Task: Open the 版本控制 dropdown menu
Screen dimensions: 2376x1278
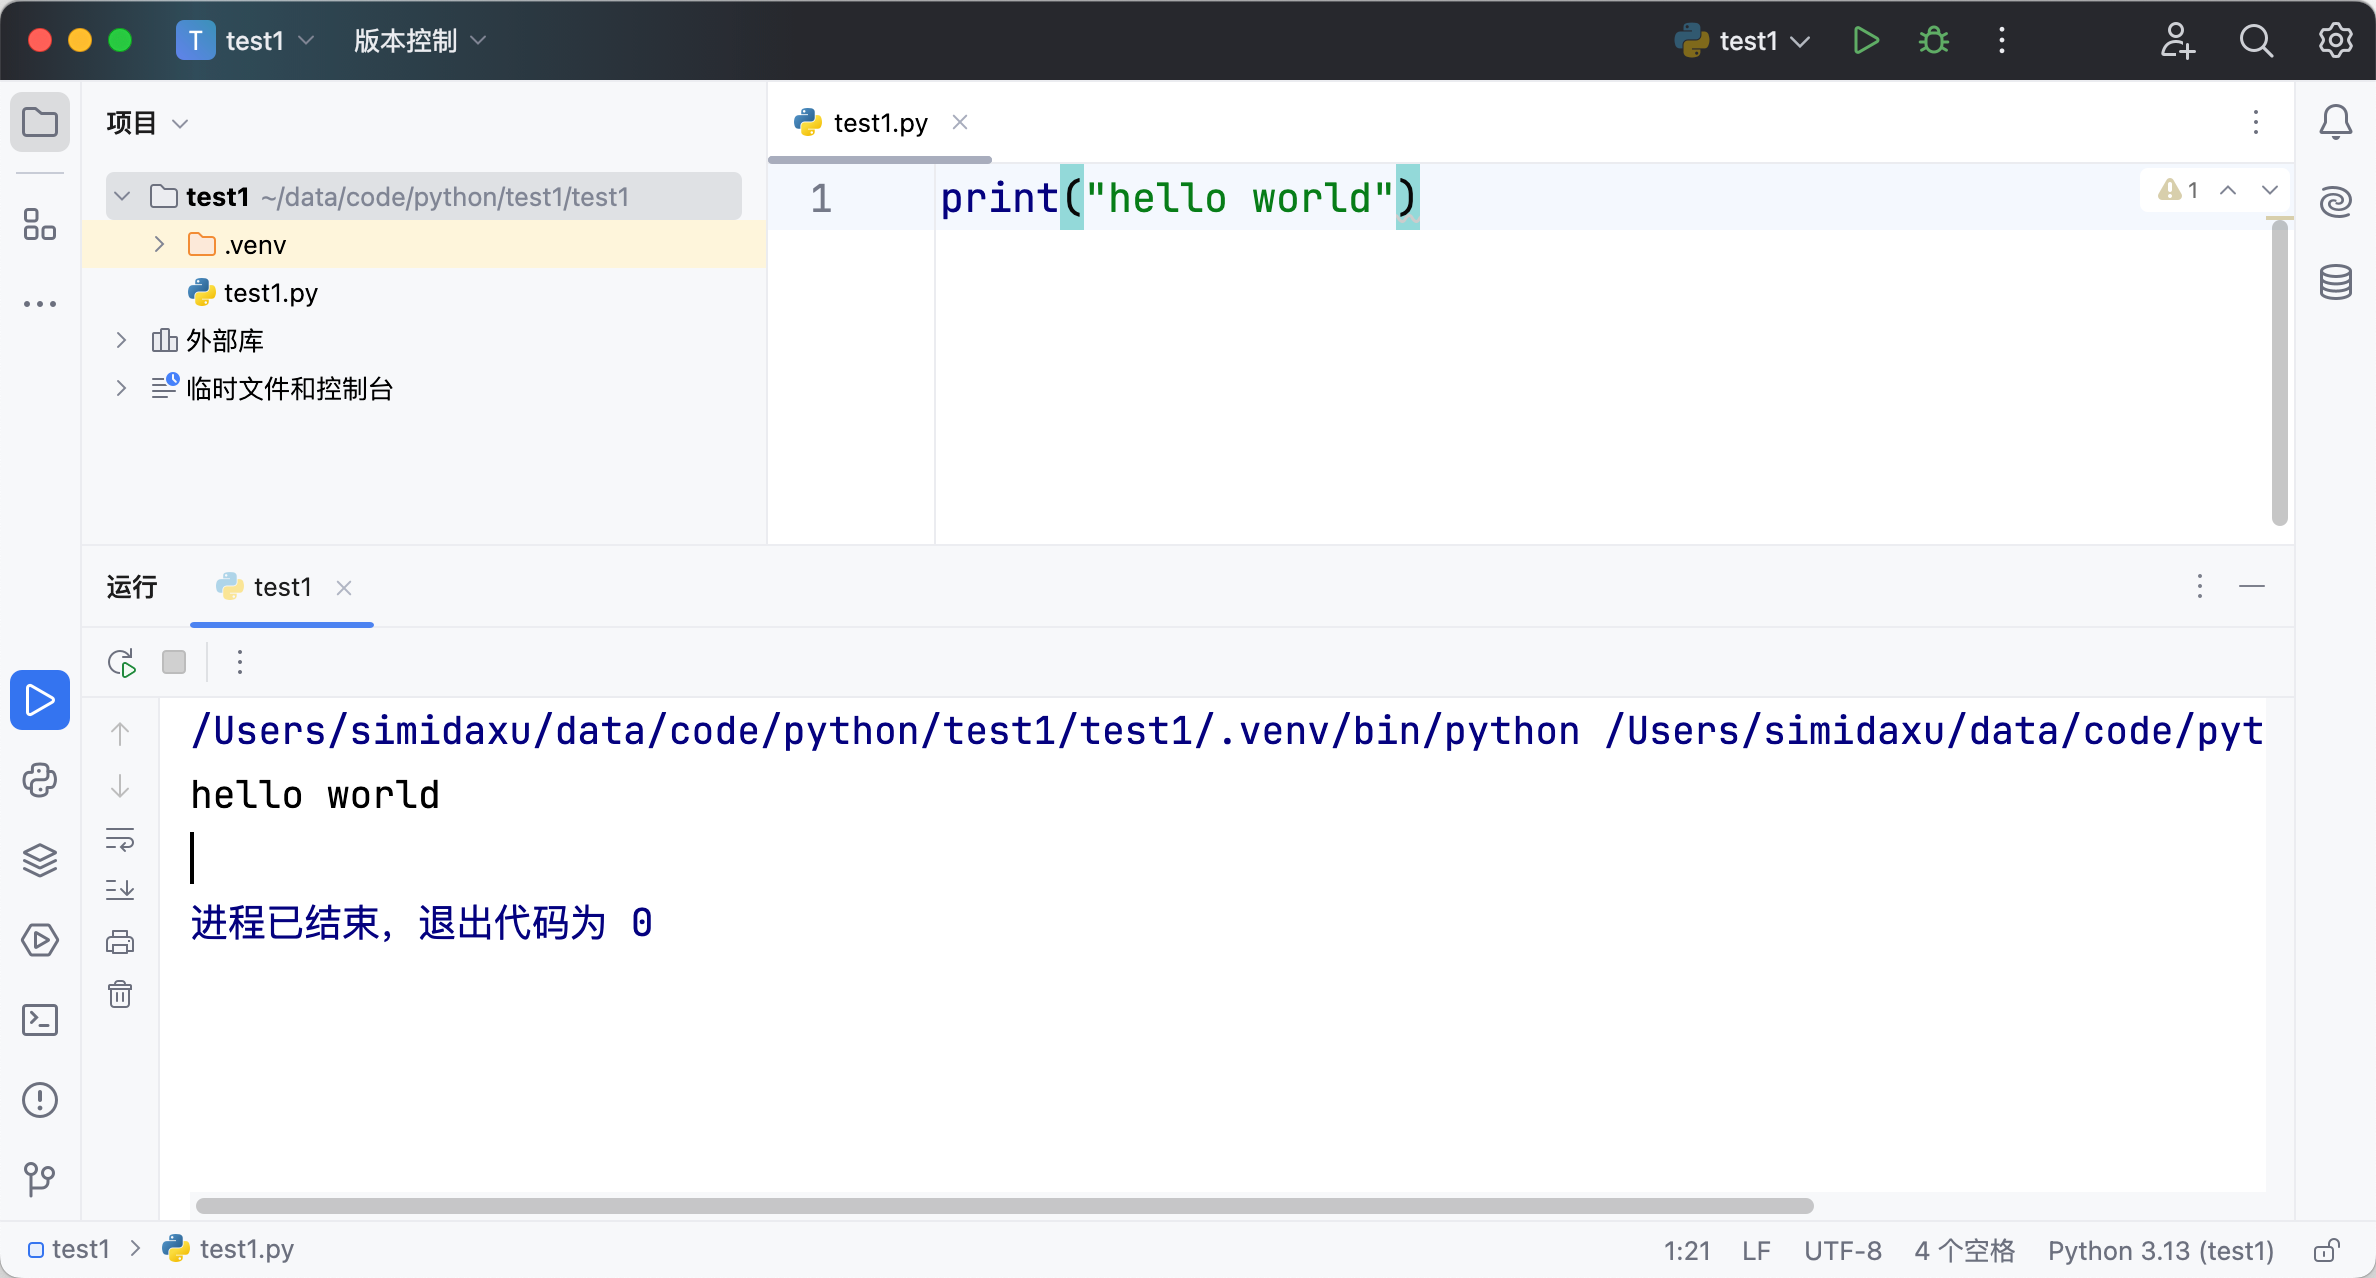Action: pos(420,41)
